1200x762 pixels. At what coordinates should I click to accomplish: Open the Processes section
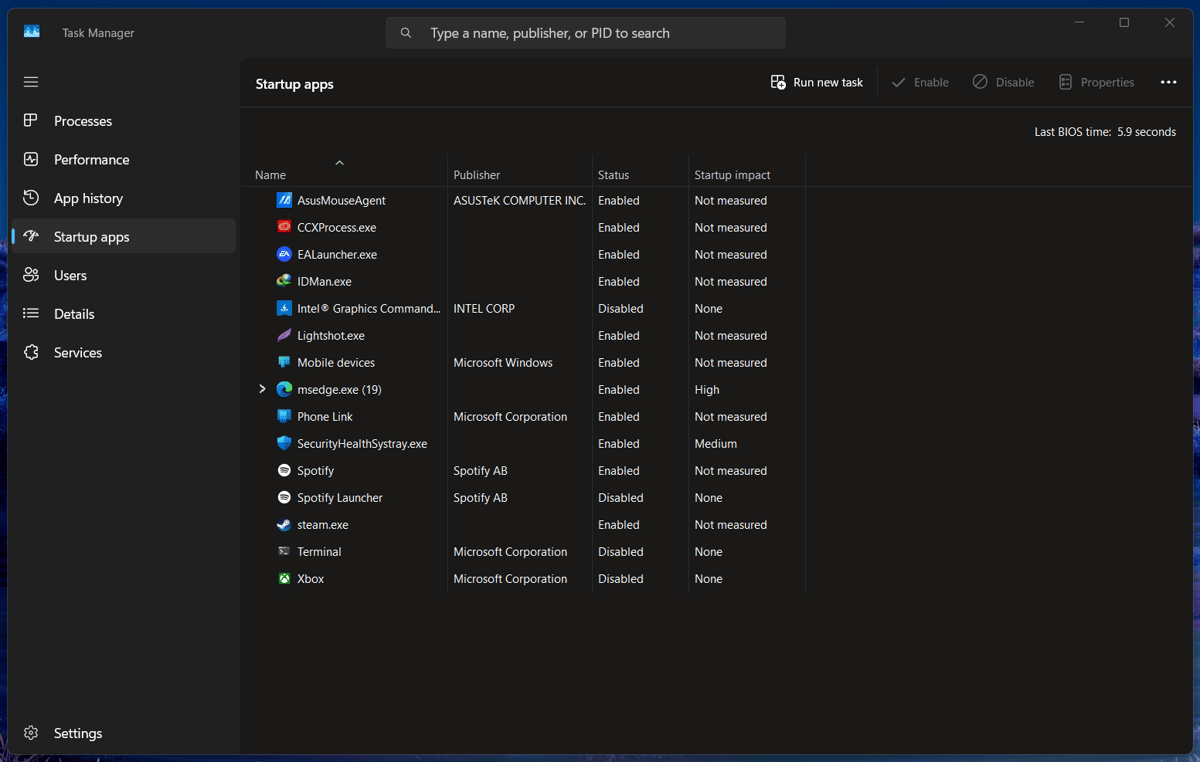(82, 120)
